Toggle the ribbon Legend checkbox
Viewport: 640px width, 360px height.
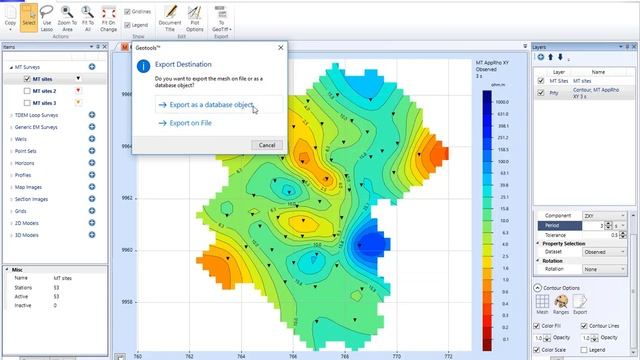pos(127,25)
